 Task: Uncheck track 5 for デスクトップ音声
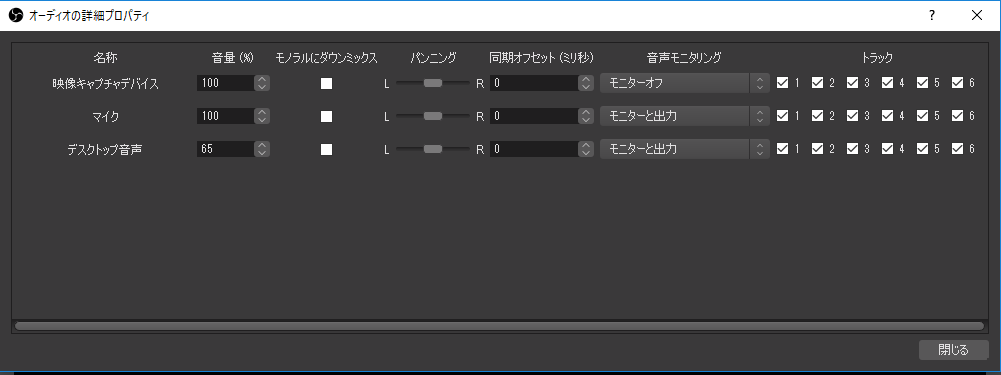922,148
